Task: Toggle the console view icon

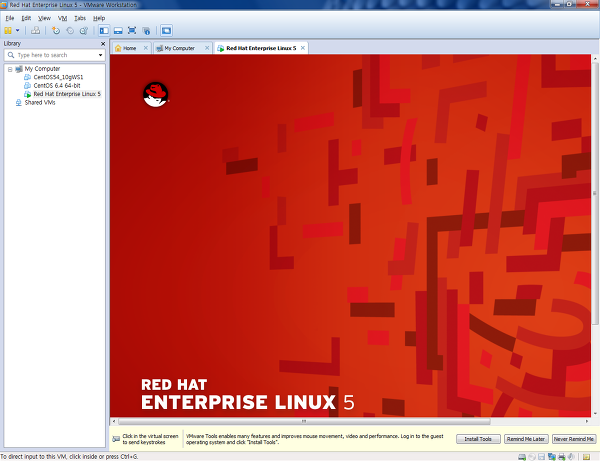Action: pos(166,31)
